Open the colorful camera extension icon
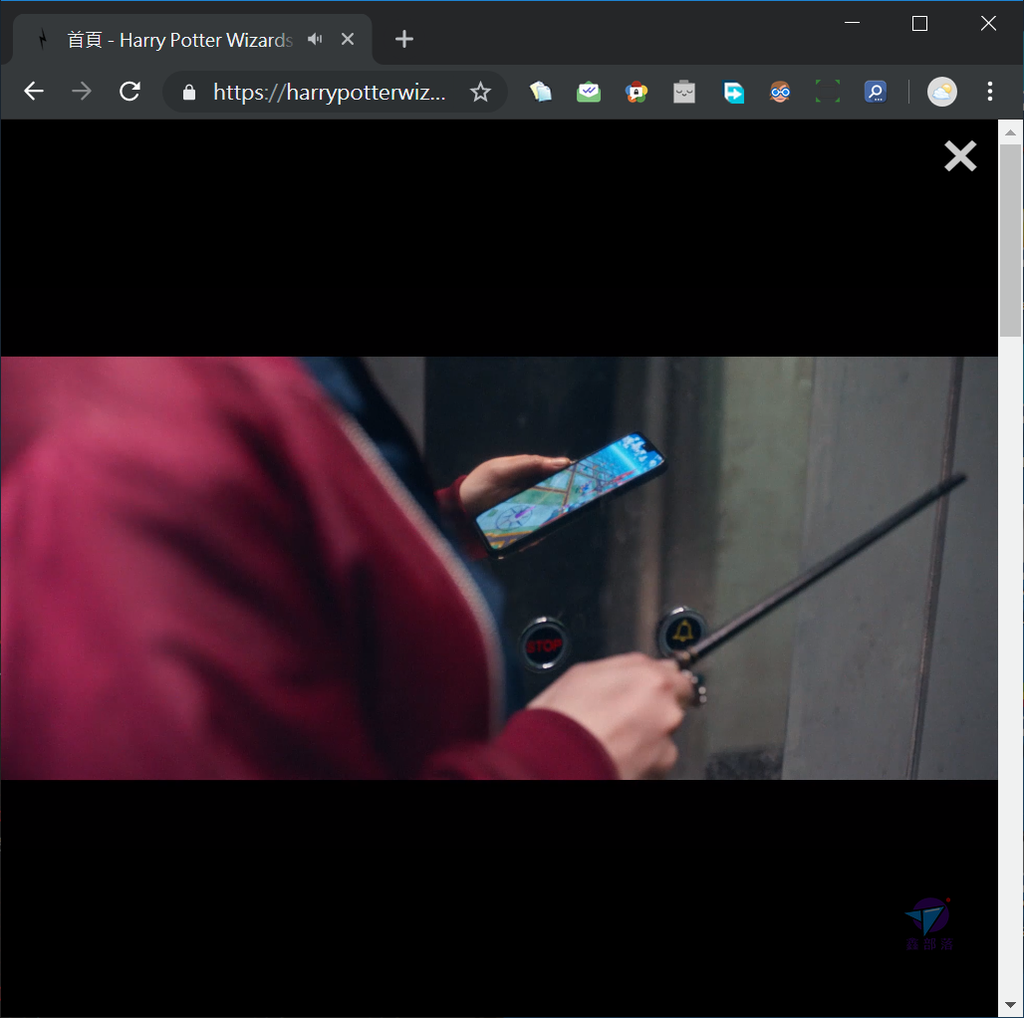This screenshot has width=1024, height=1018. [636, 92]
